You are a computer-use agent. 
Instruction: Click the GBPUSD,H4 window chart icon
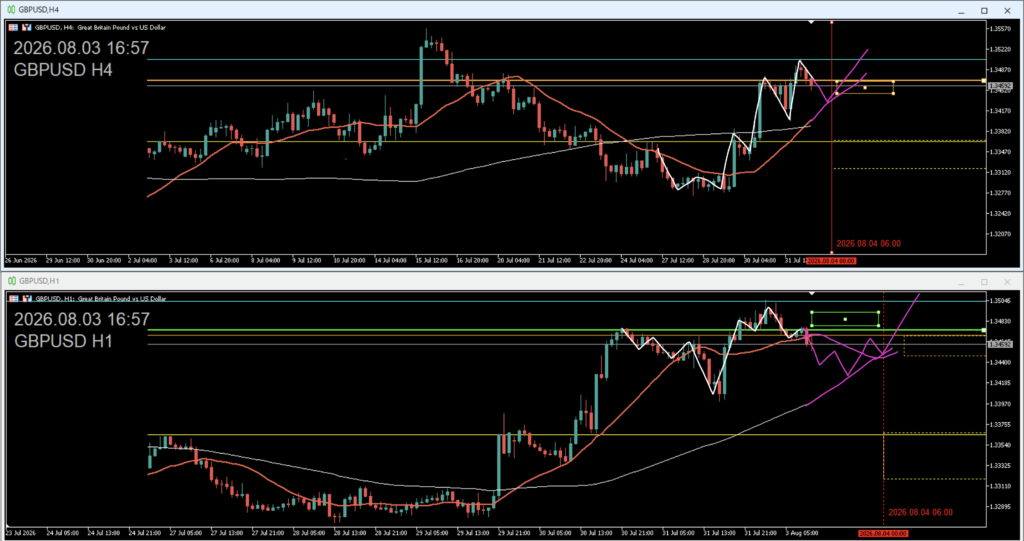(11, 10)
